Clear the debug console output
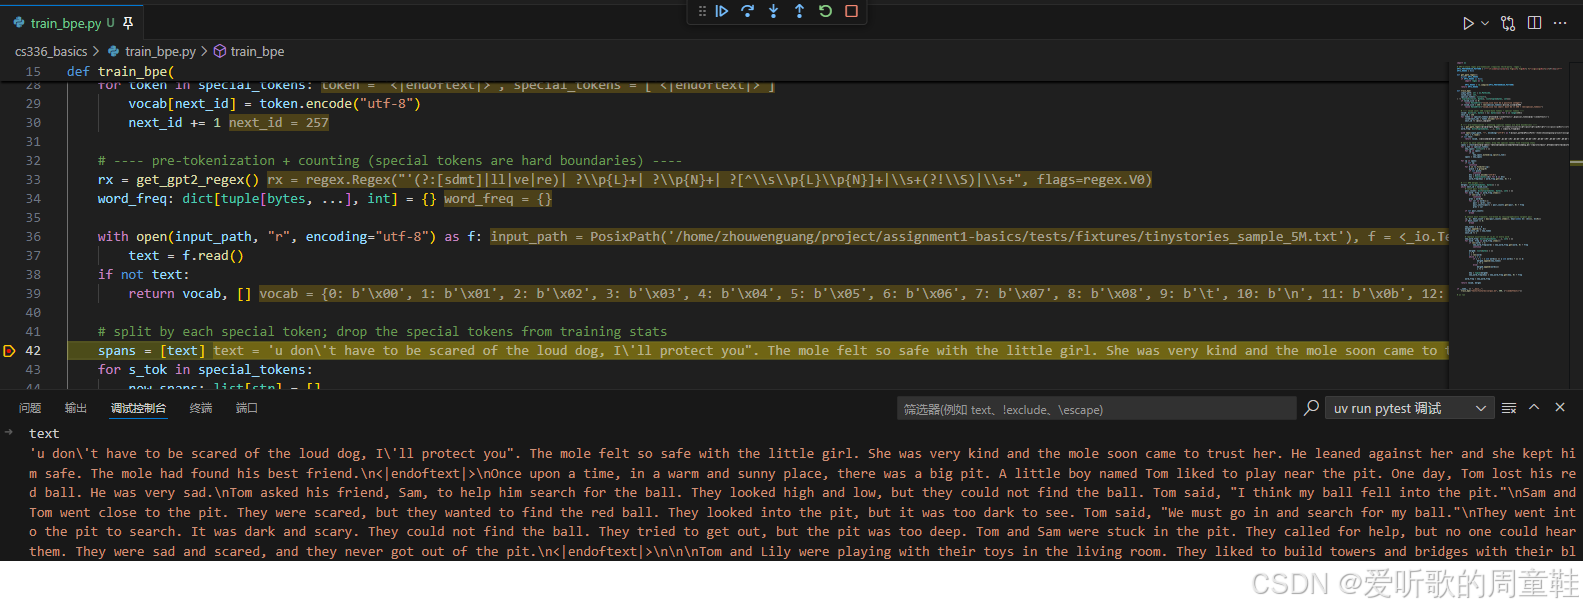The width and height of the screenshot is (1583, 611). [x=1509, y=408]
